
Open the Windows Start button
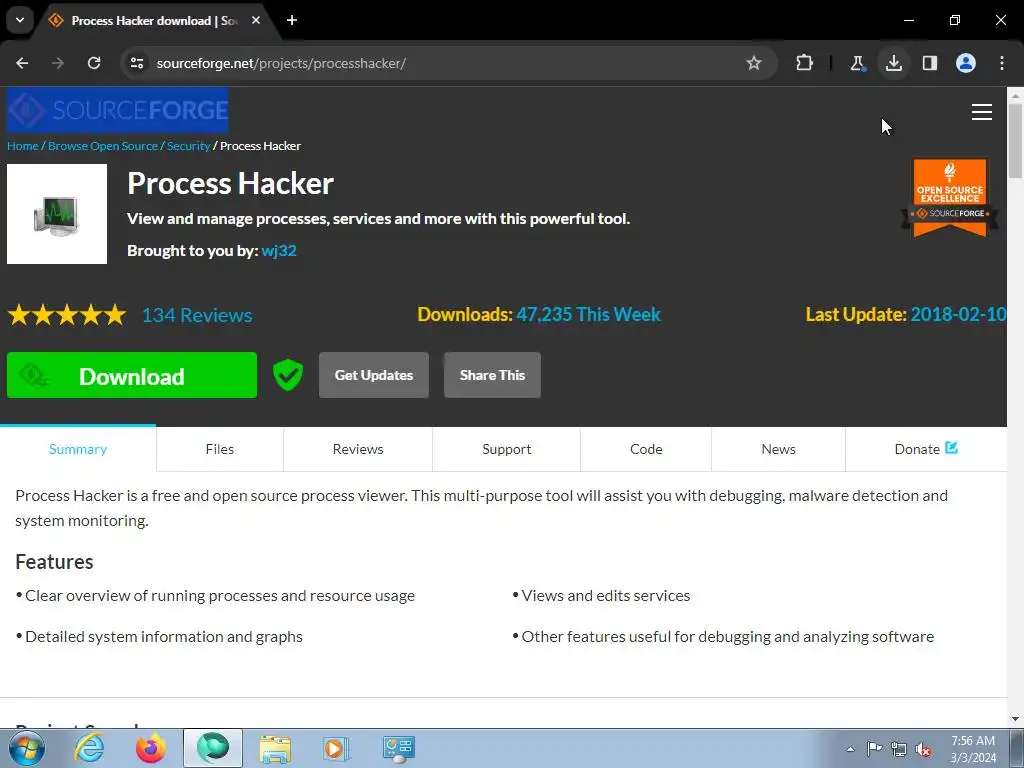click(x=26, y=748)
